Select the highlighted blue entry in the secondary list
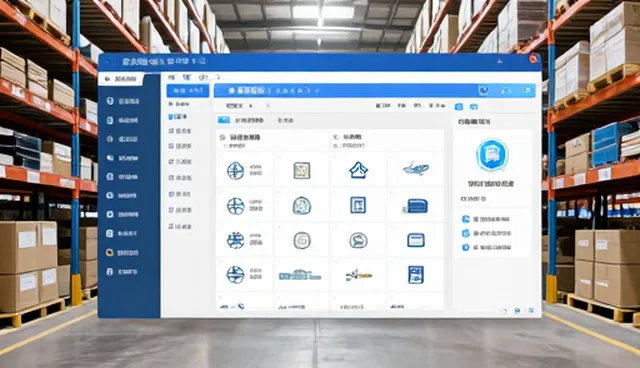Image resolution: width=640 pixels, height=368 pixels. click(178, 117)
